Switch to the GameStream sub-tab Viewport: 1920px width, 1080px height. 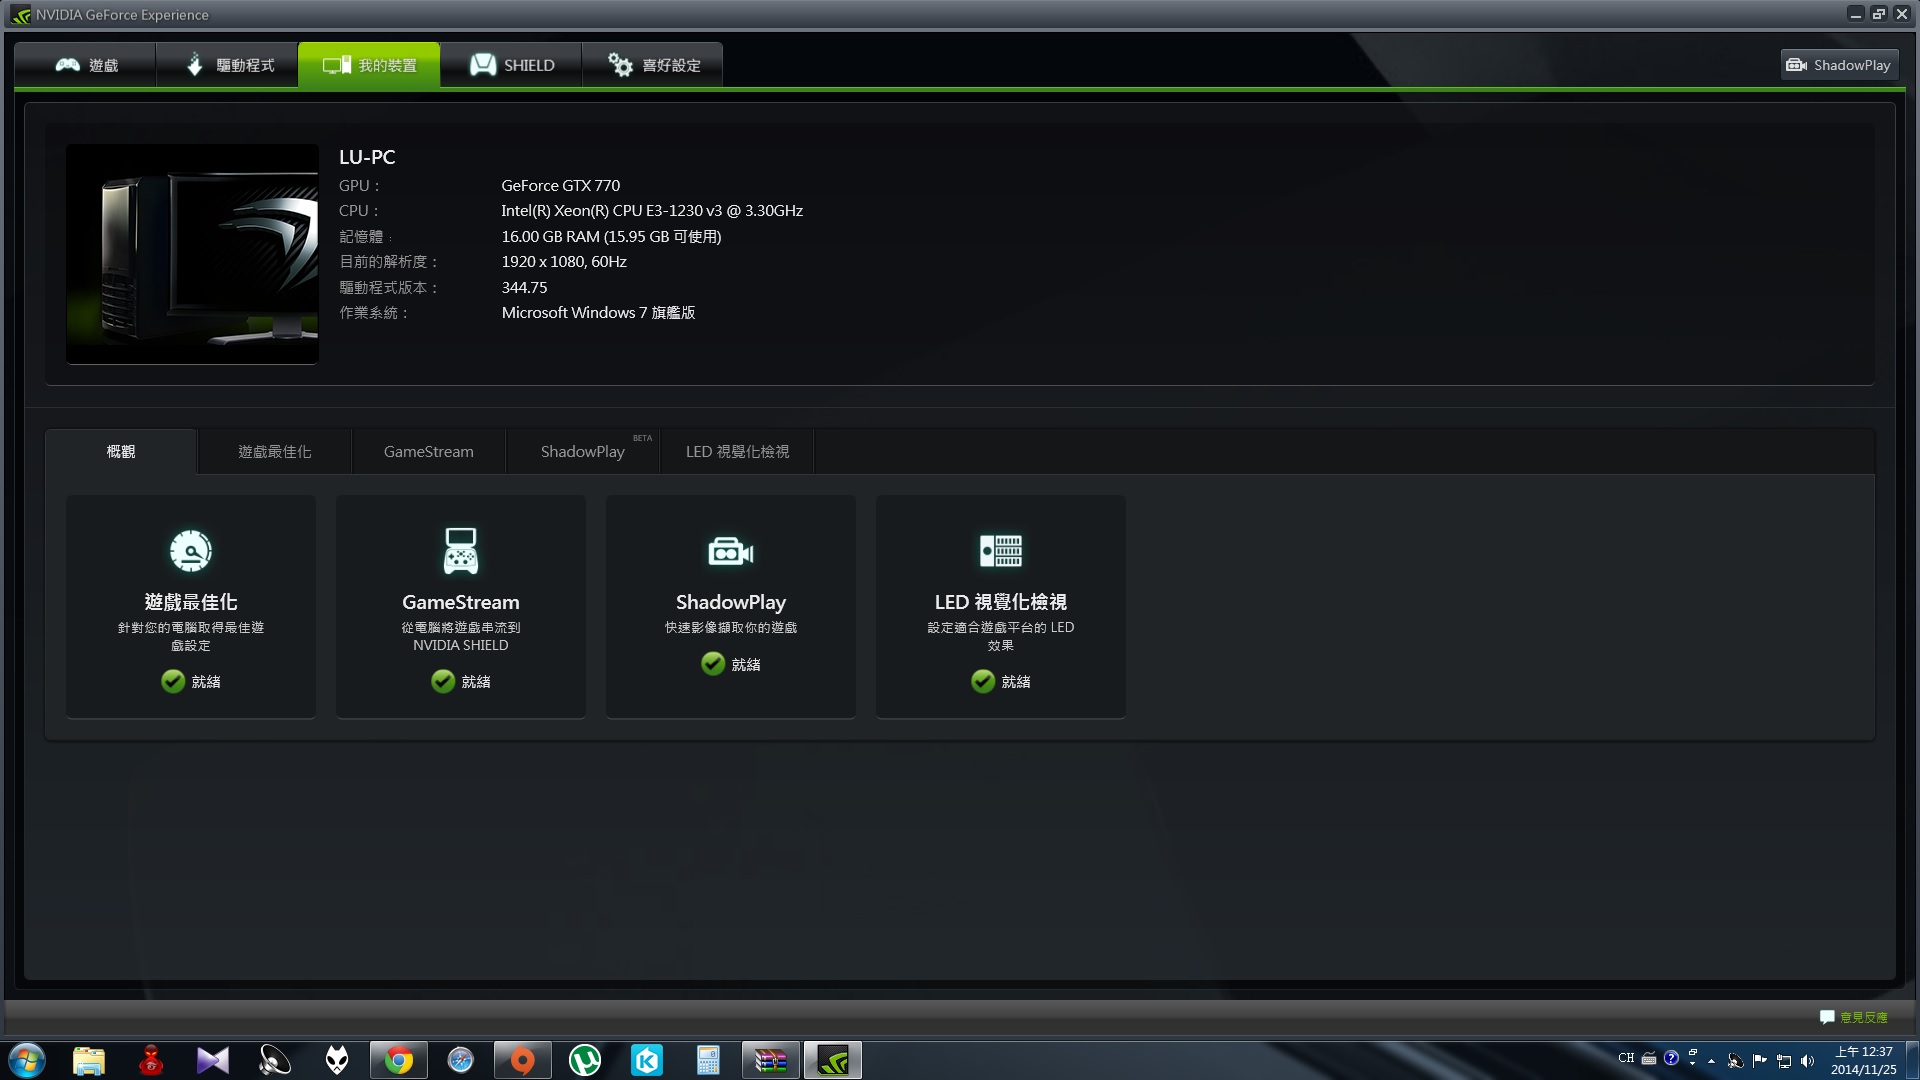[x=428, y=452]
